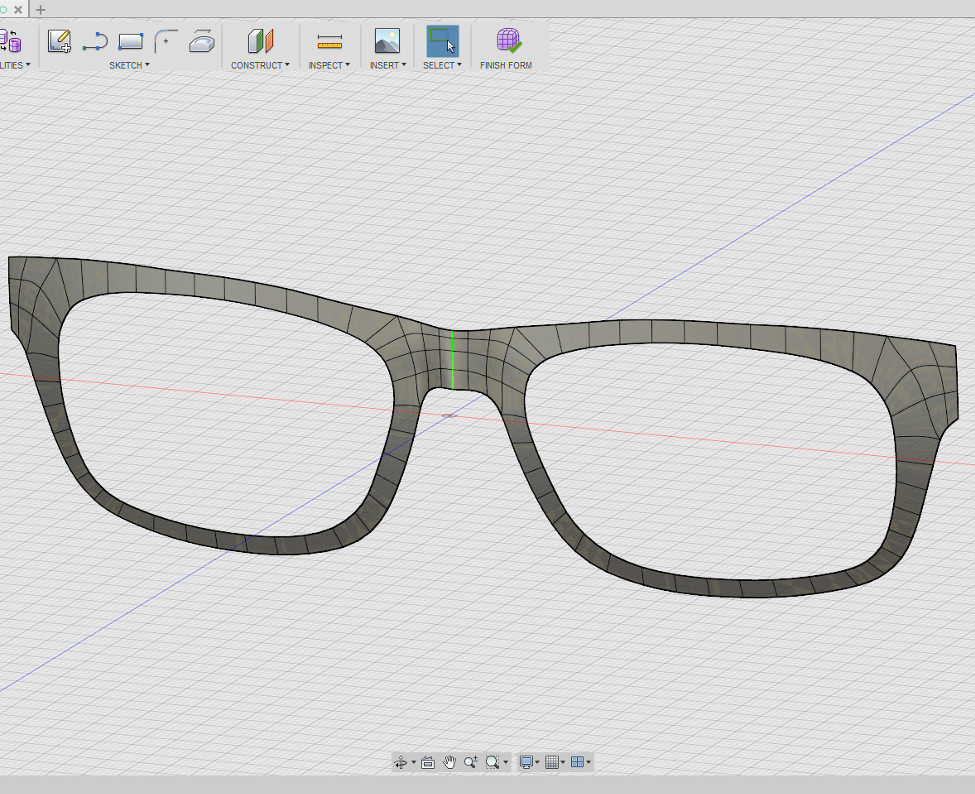Select the Fillet sketch tool
Viewport: 975px width, 794px height.
tap(166, 41)
